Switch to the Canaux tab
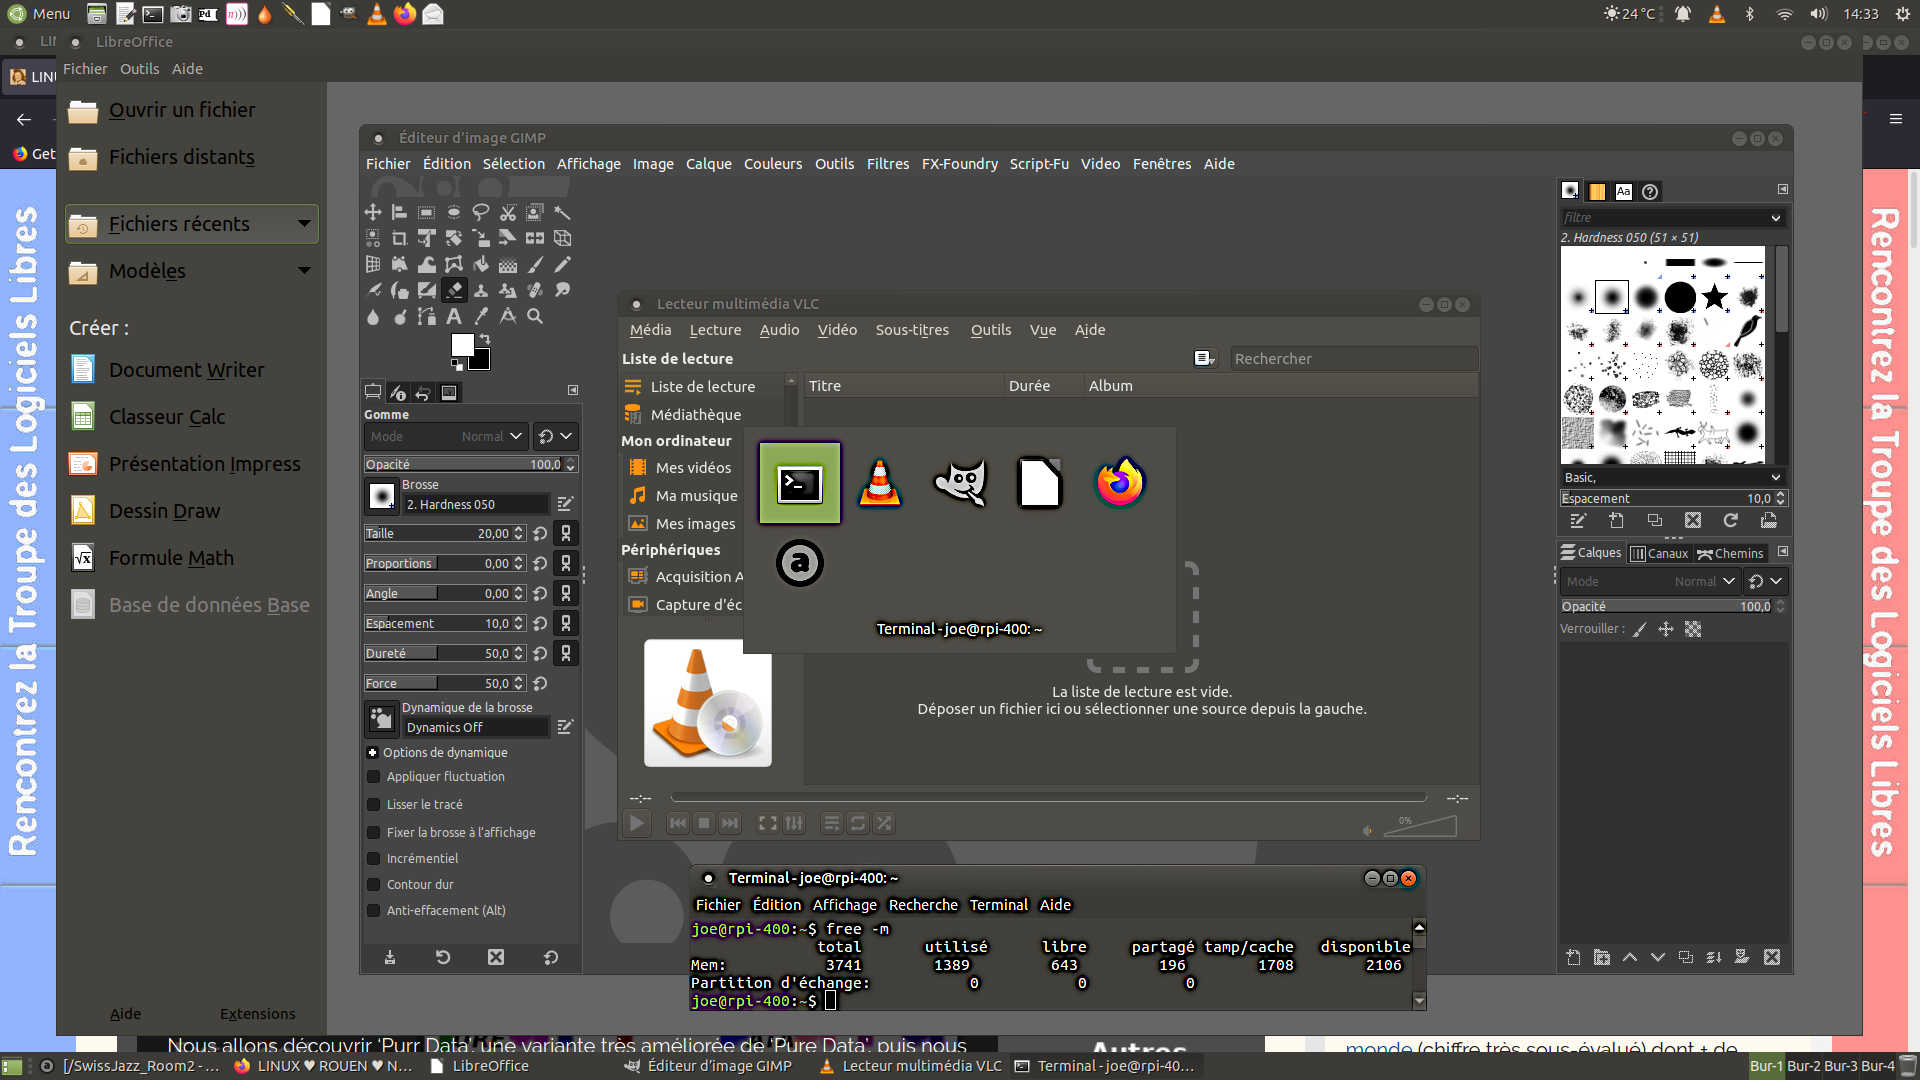1920x1080 pixels. pyautogui.click(x=1659, y=553)
